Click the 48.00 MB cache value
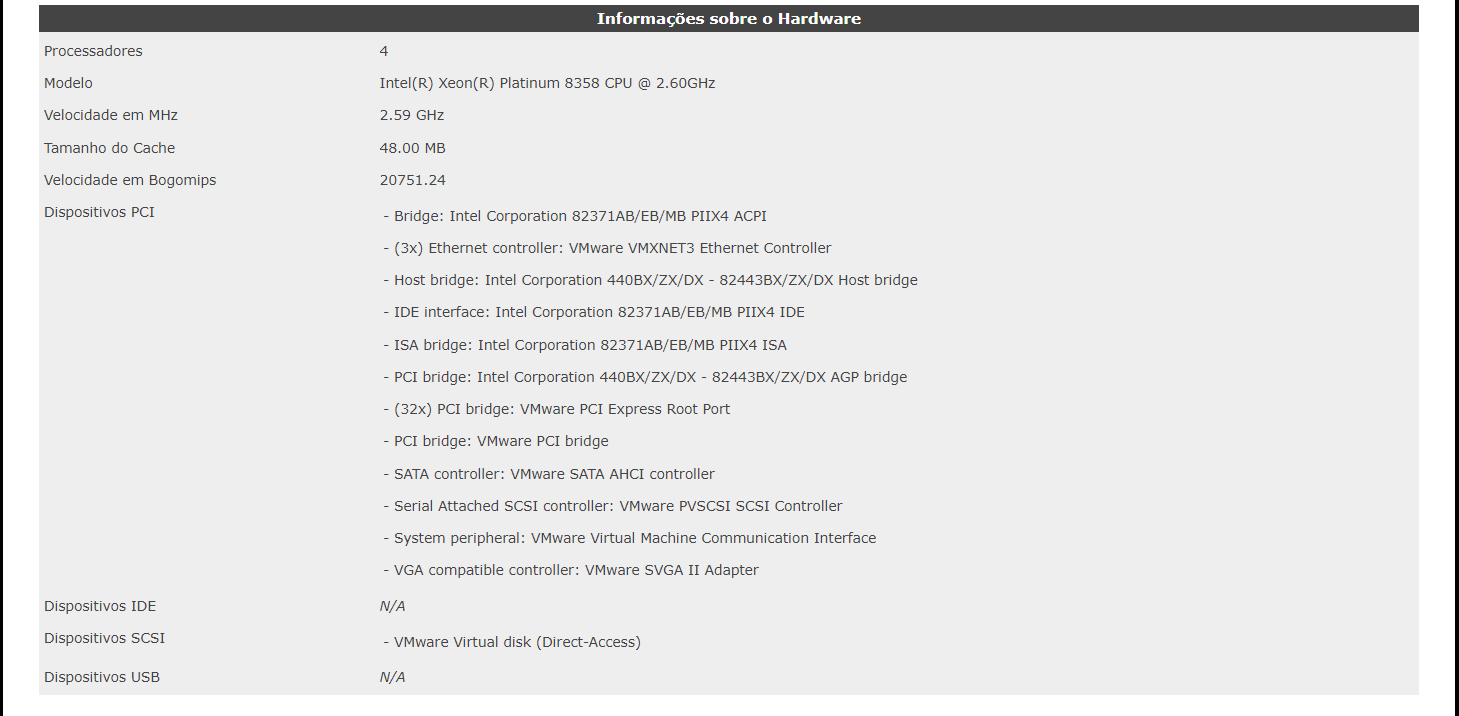1459x716 pixels. (412, 148)
